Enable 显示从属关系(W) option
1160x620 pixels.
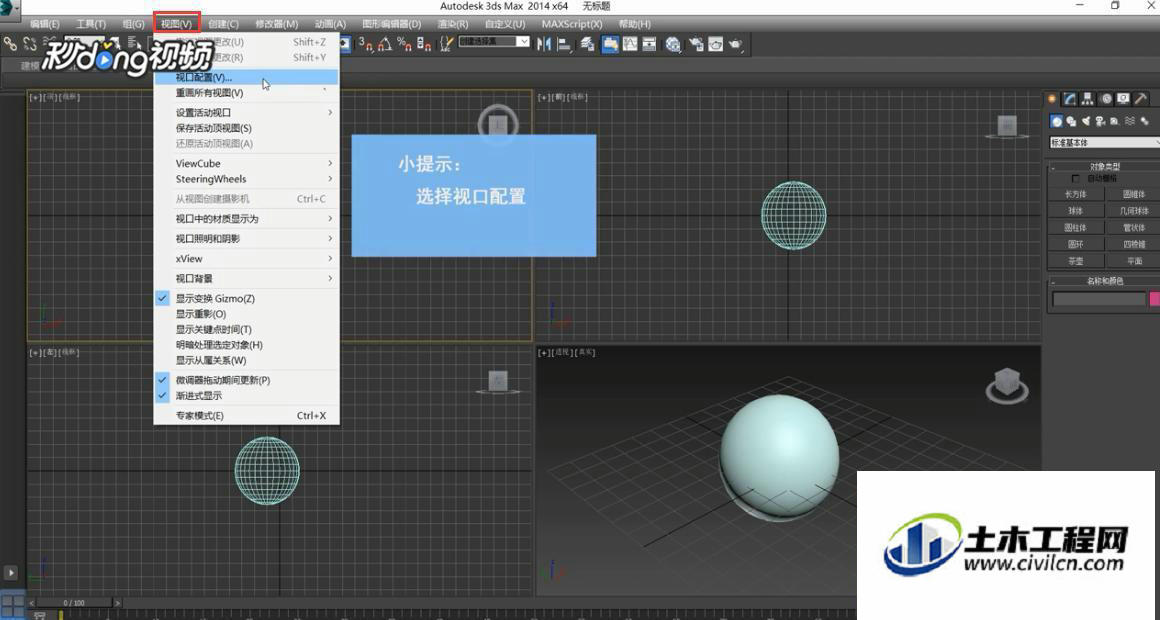pyautogui.click(x=246, y=360)
